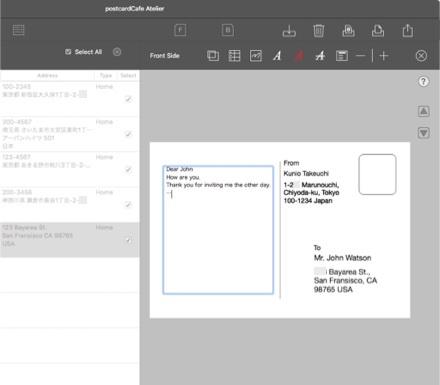Switch to front side with F icon

(180, 30)
